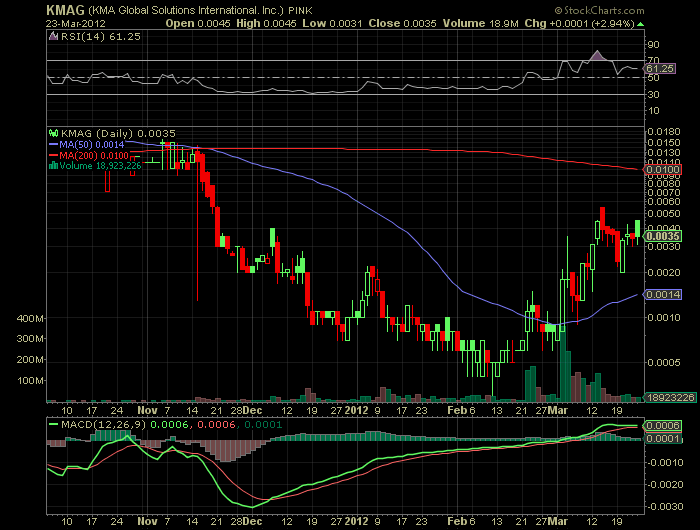This screenshot has width=700, height=530.
Task: Click the 400M volume axis label
Action: [x=30, y=318]
